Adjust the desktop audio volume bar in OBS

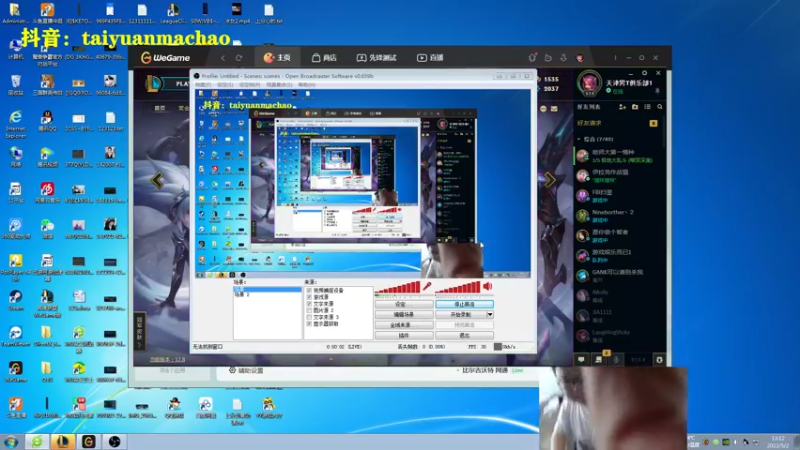coord(458,288)
